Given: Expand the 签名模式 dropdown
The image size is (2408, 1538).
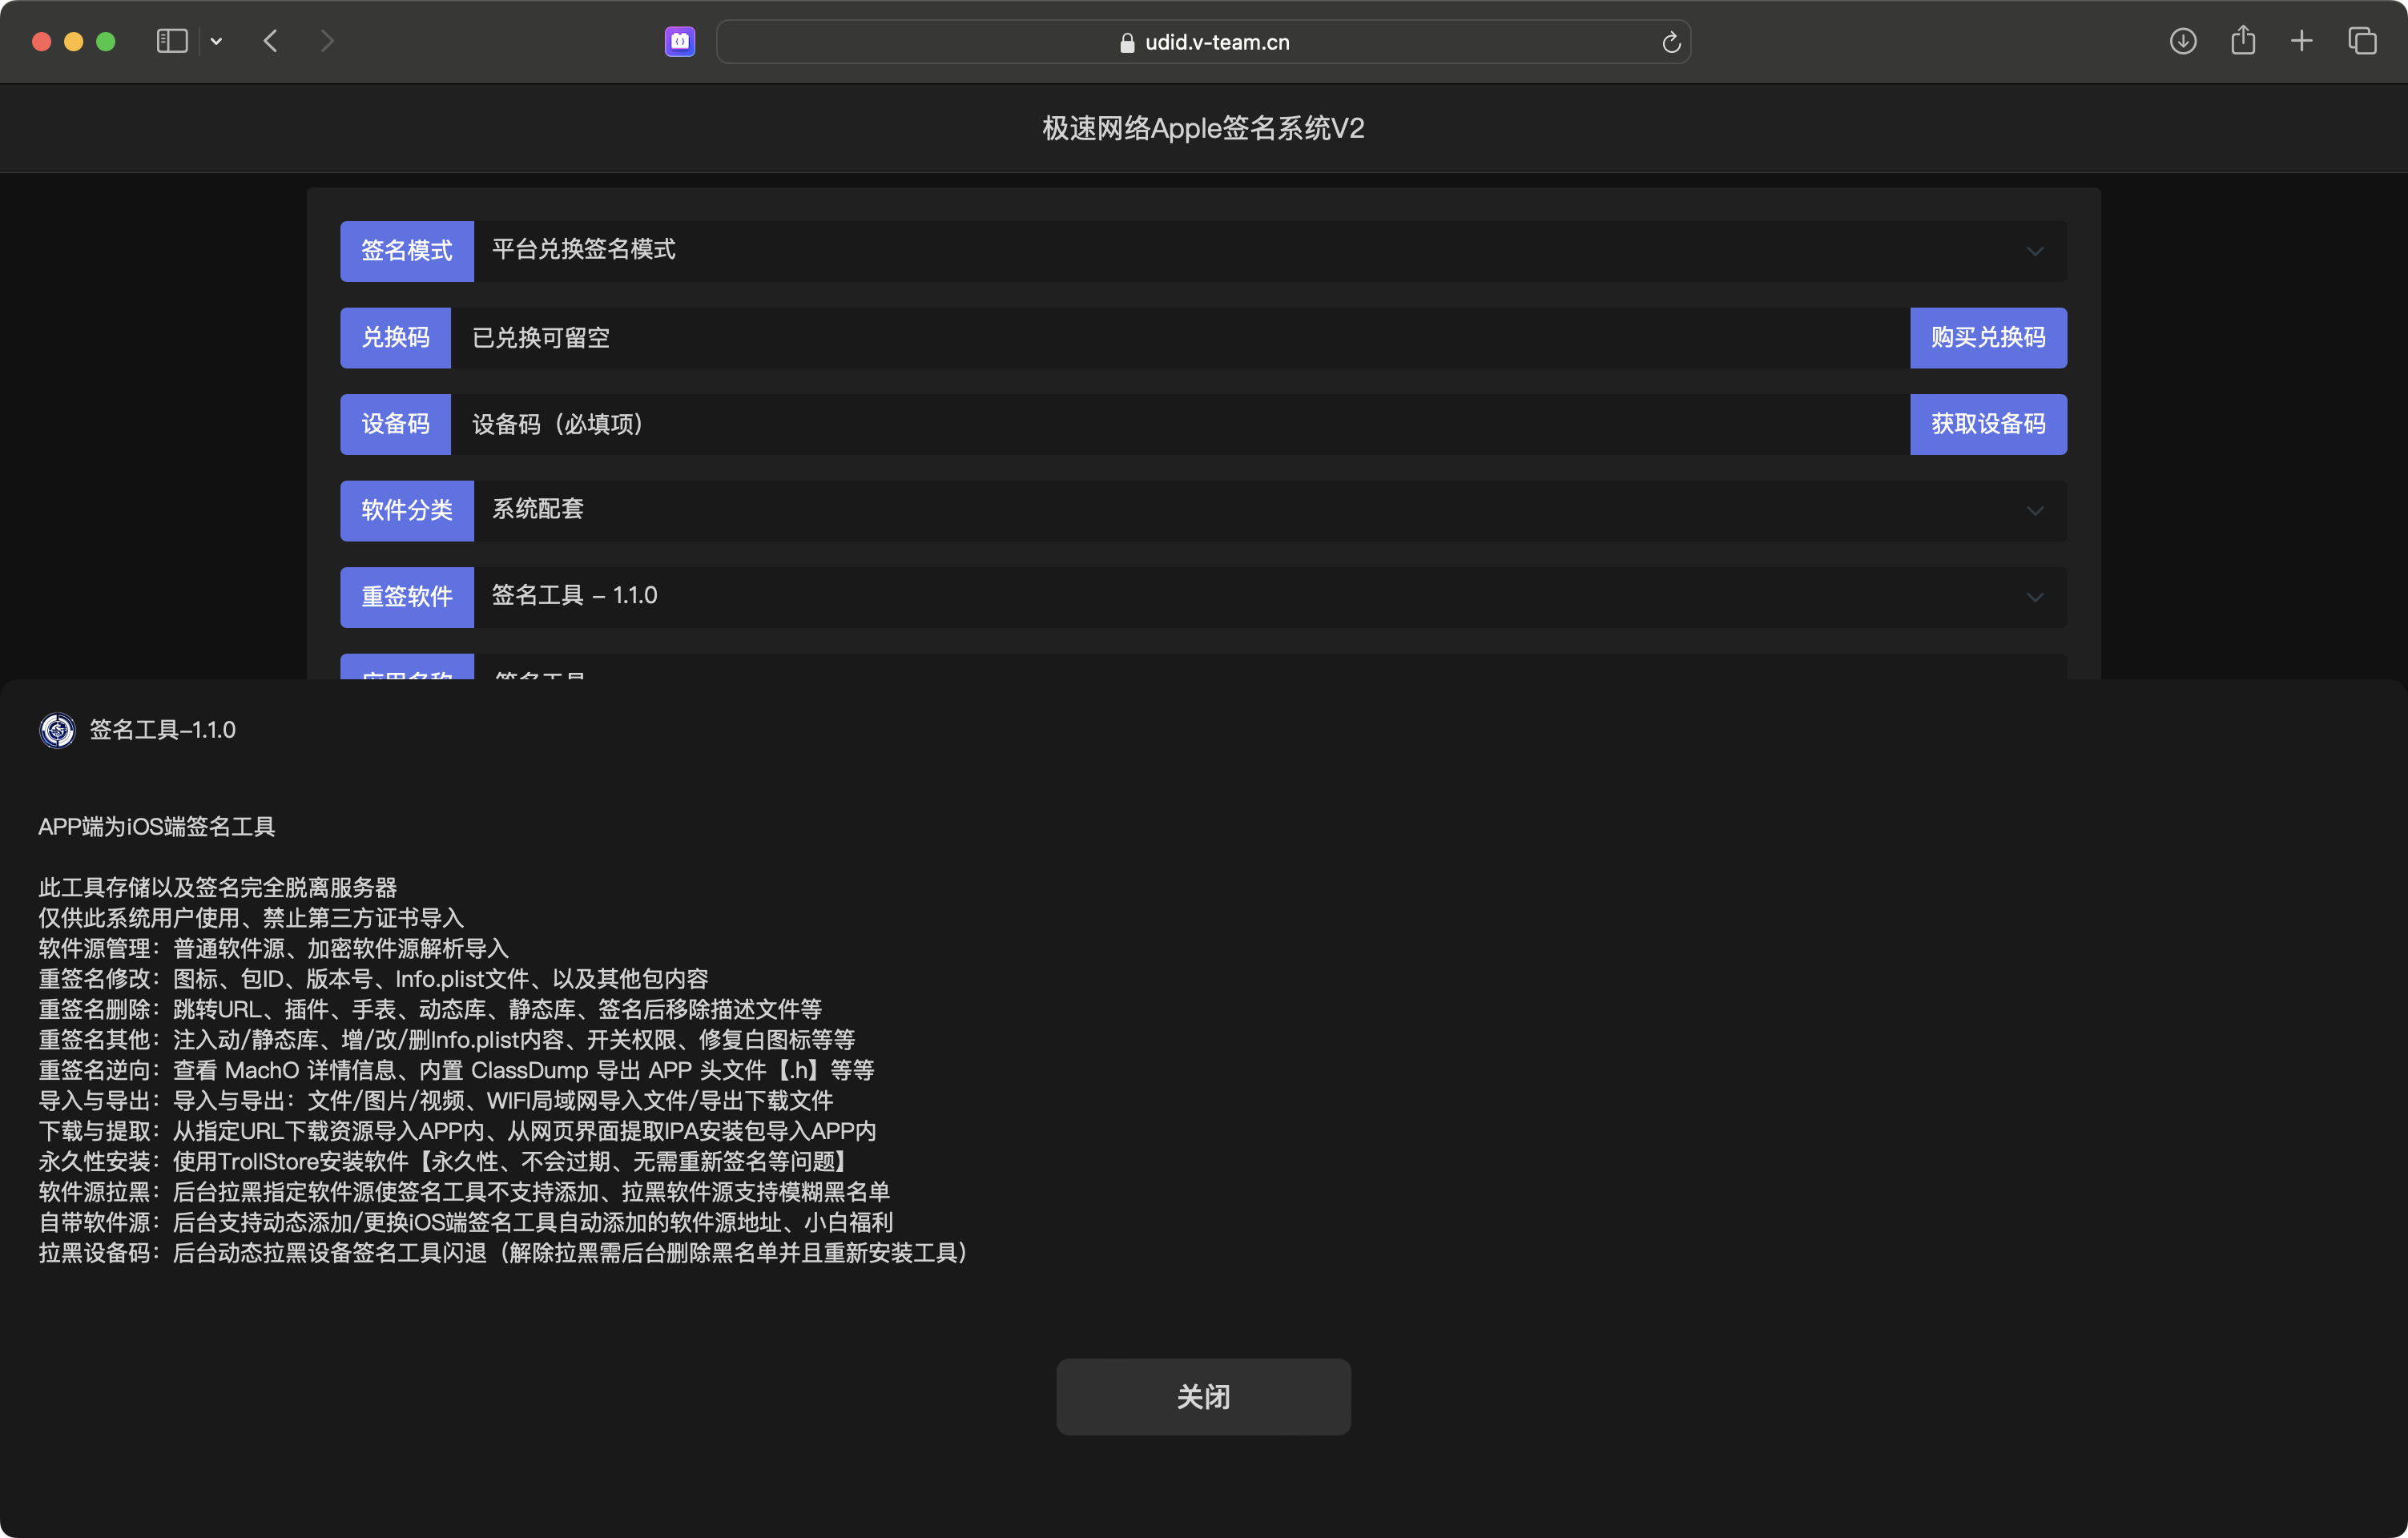Looking at the screenshot, I should (x=1270, y=251).
